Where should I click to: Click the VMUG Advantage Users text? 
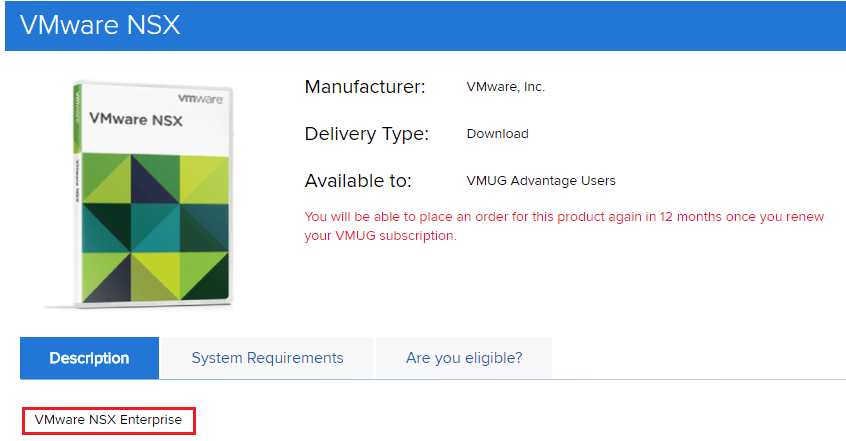(x=541, y=181)
